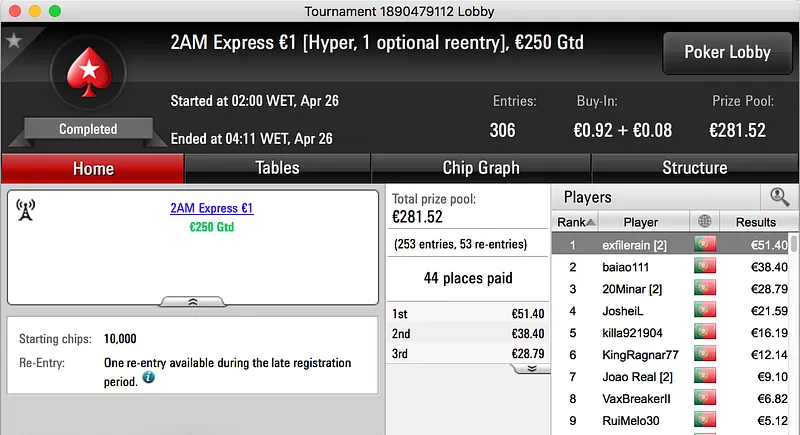This screenshot has height=435, width=800.
Task: Open the 2AM Express €1 link
Action: (x=211, y=208)
